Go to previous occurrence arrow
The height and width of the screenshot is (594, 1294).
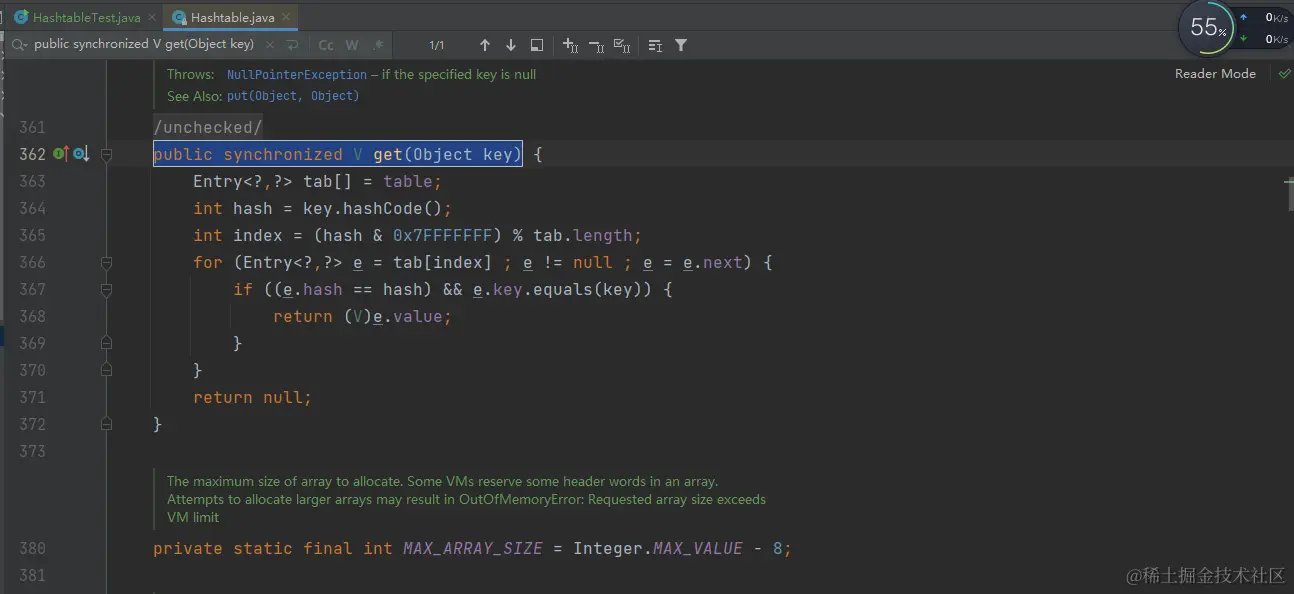pyautogui.click(x=485, y=45)
